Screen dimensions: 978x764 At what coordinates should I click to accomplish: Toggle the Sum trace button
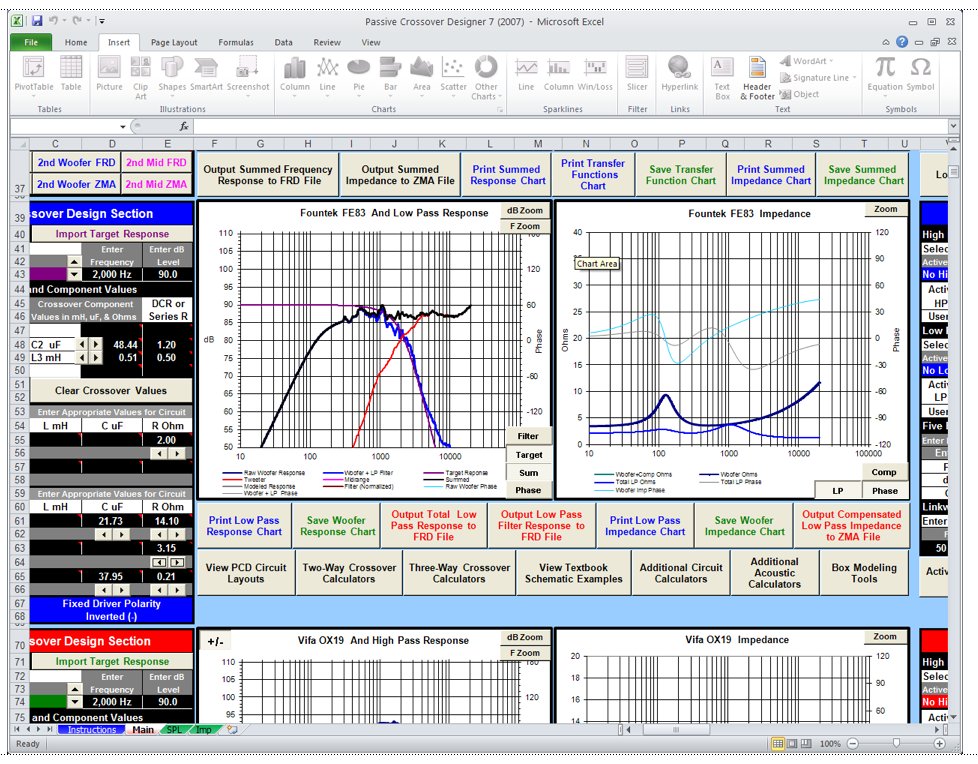528,473
